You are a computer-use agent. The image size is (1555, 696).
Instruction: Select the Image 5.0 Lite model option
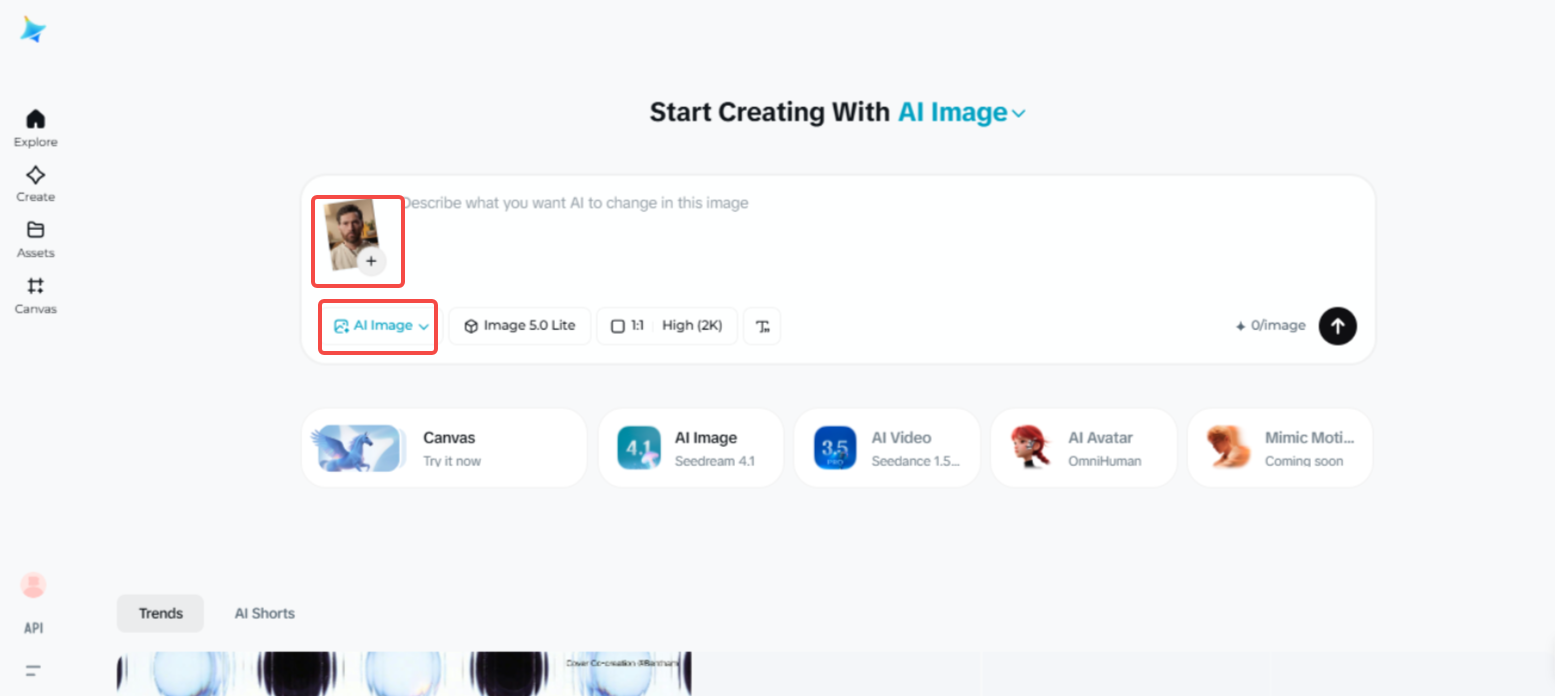click(x=519, y=325)
